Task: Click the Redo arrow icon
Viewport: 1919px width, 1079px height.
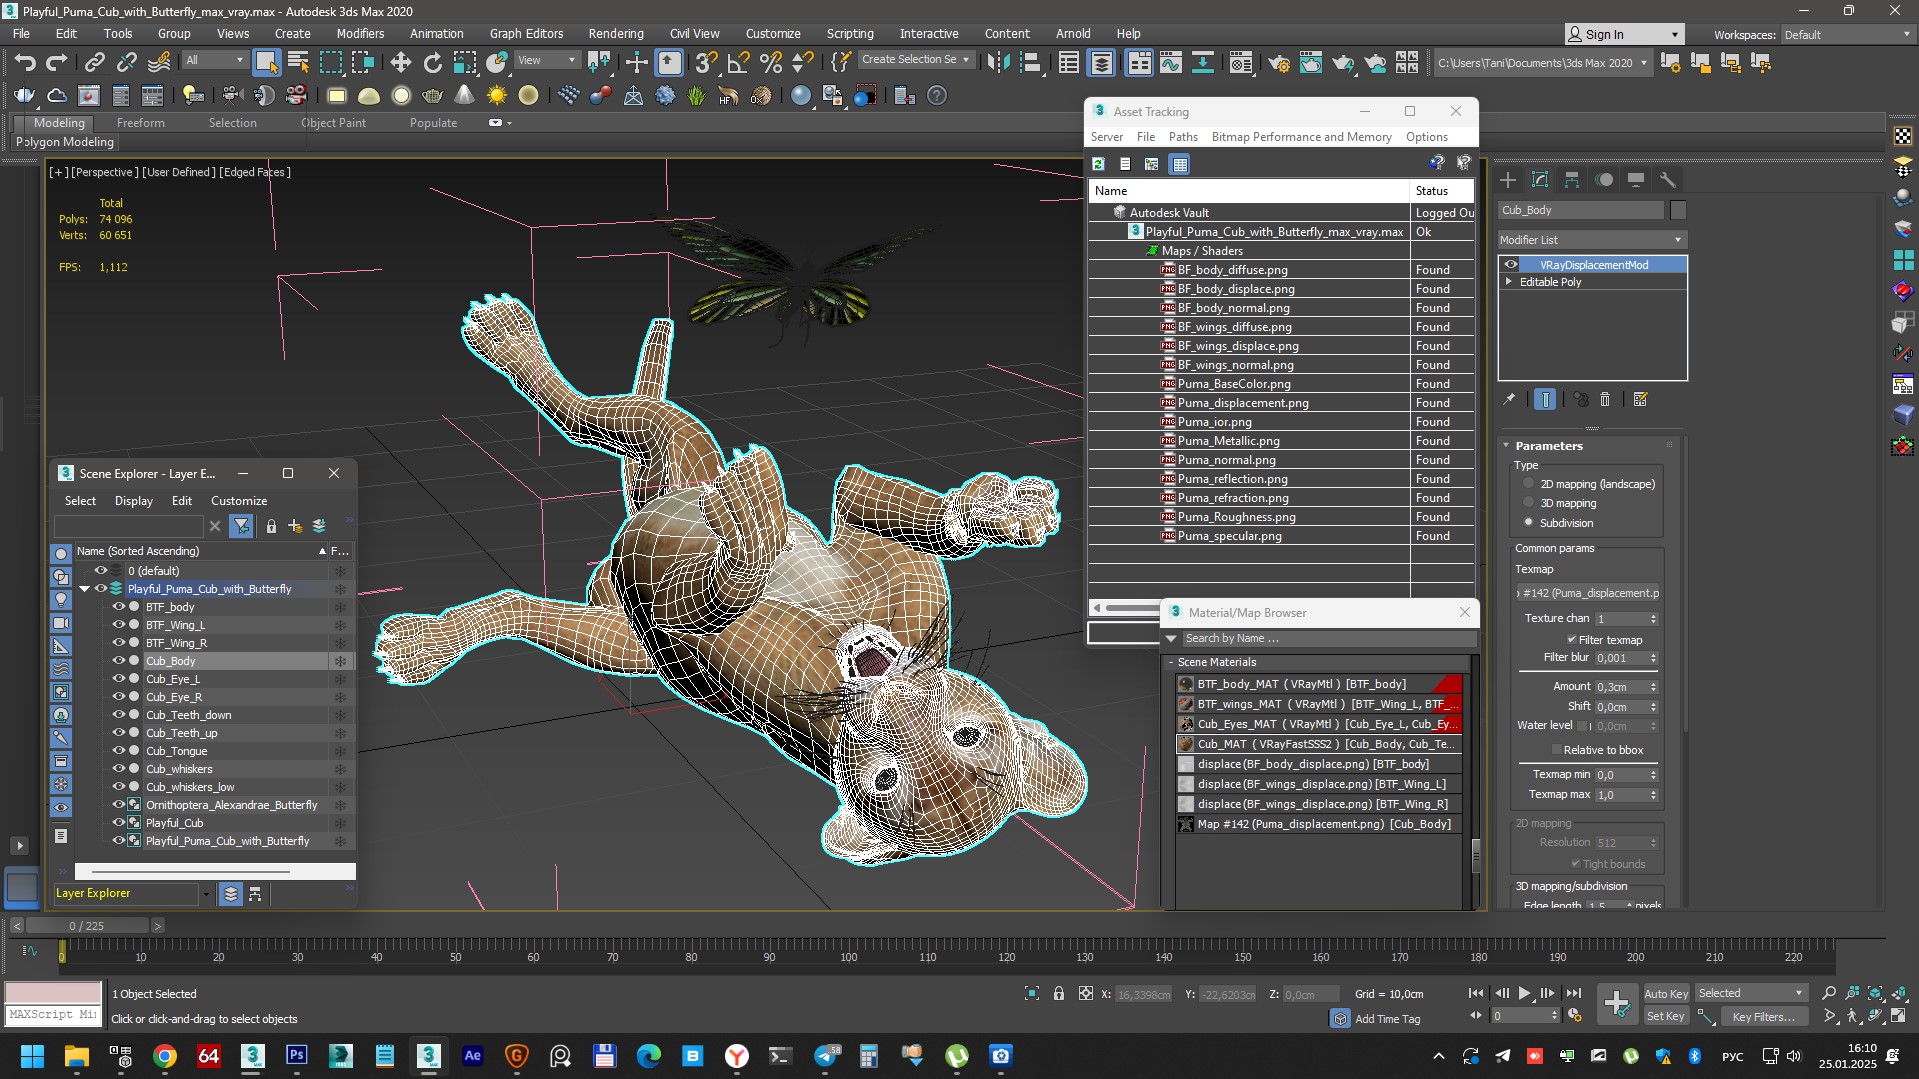Action: (57, 62)
